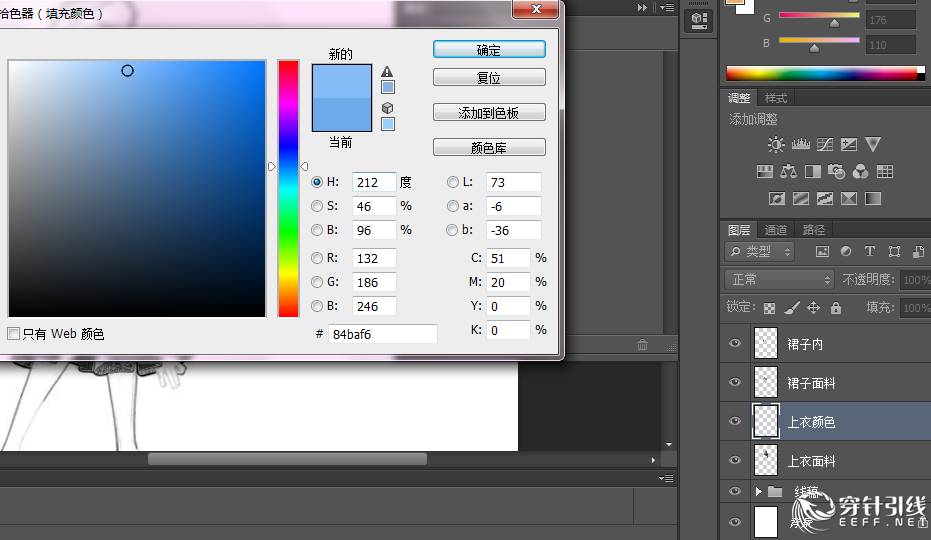Filter layers by text type (T icon)
Viewport: 931px width, 540px height.
[869, 252]
